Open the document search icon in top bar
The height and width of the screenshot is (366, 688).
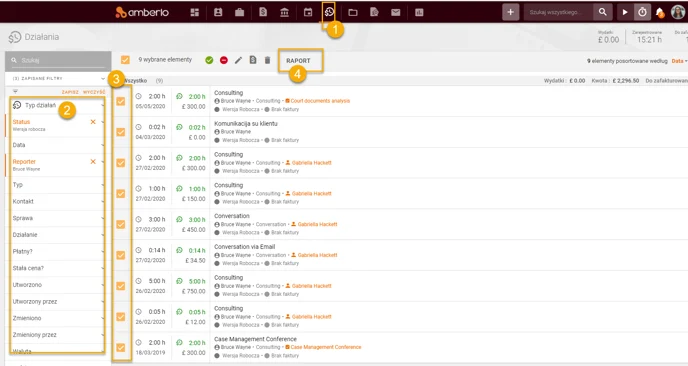pyautogui.click(x=374, y=12)
